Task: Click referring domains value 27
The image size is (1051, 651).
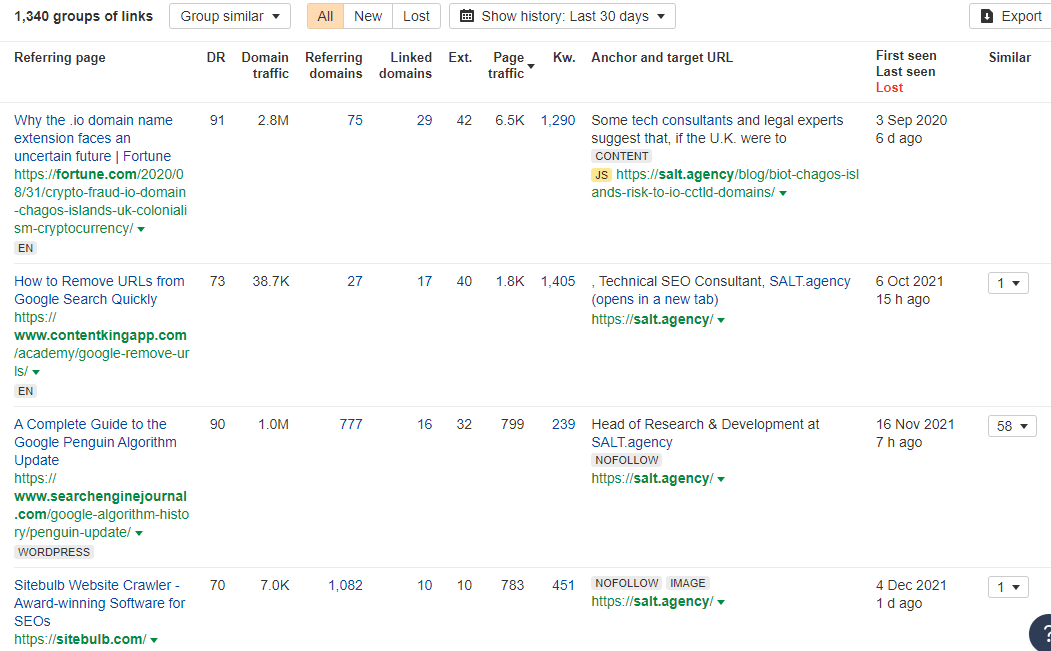Action: click(x=355, y=282)
